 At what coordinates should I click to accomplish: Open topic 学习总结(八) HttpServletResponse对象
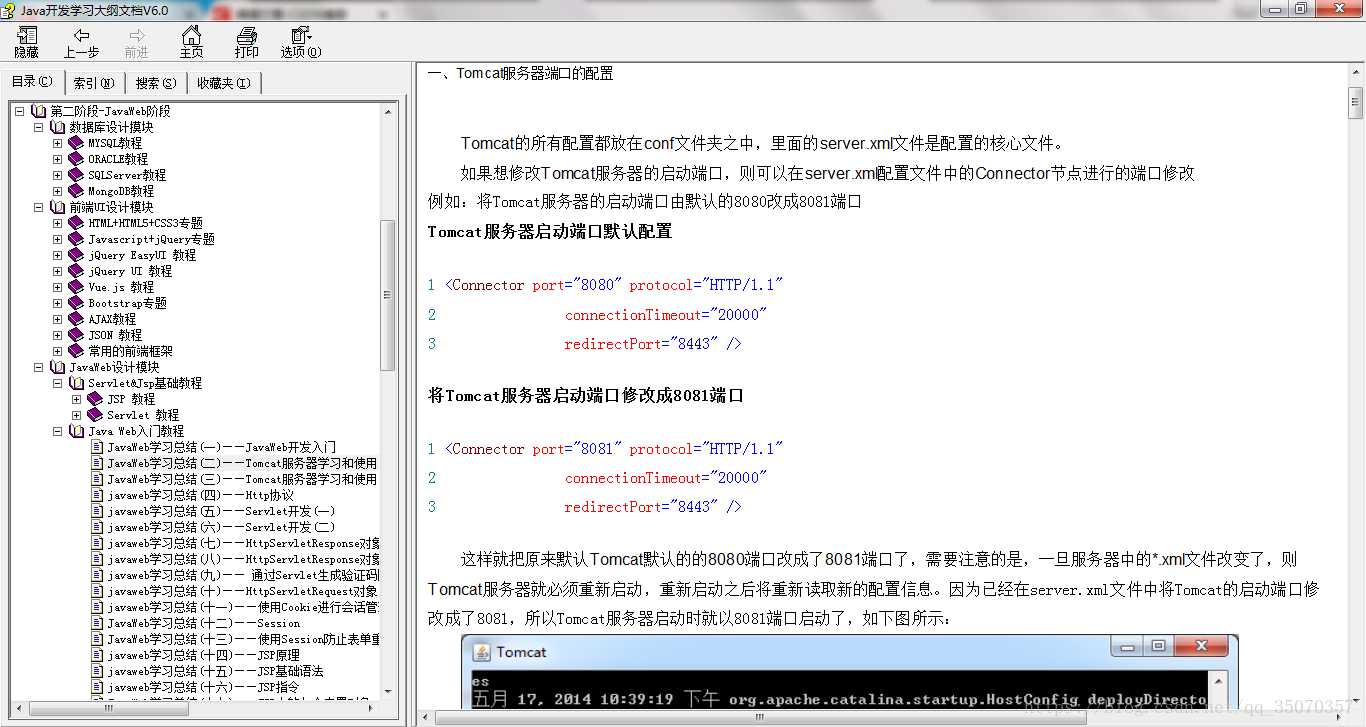coord(243,559)
